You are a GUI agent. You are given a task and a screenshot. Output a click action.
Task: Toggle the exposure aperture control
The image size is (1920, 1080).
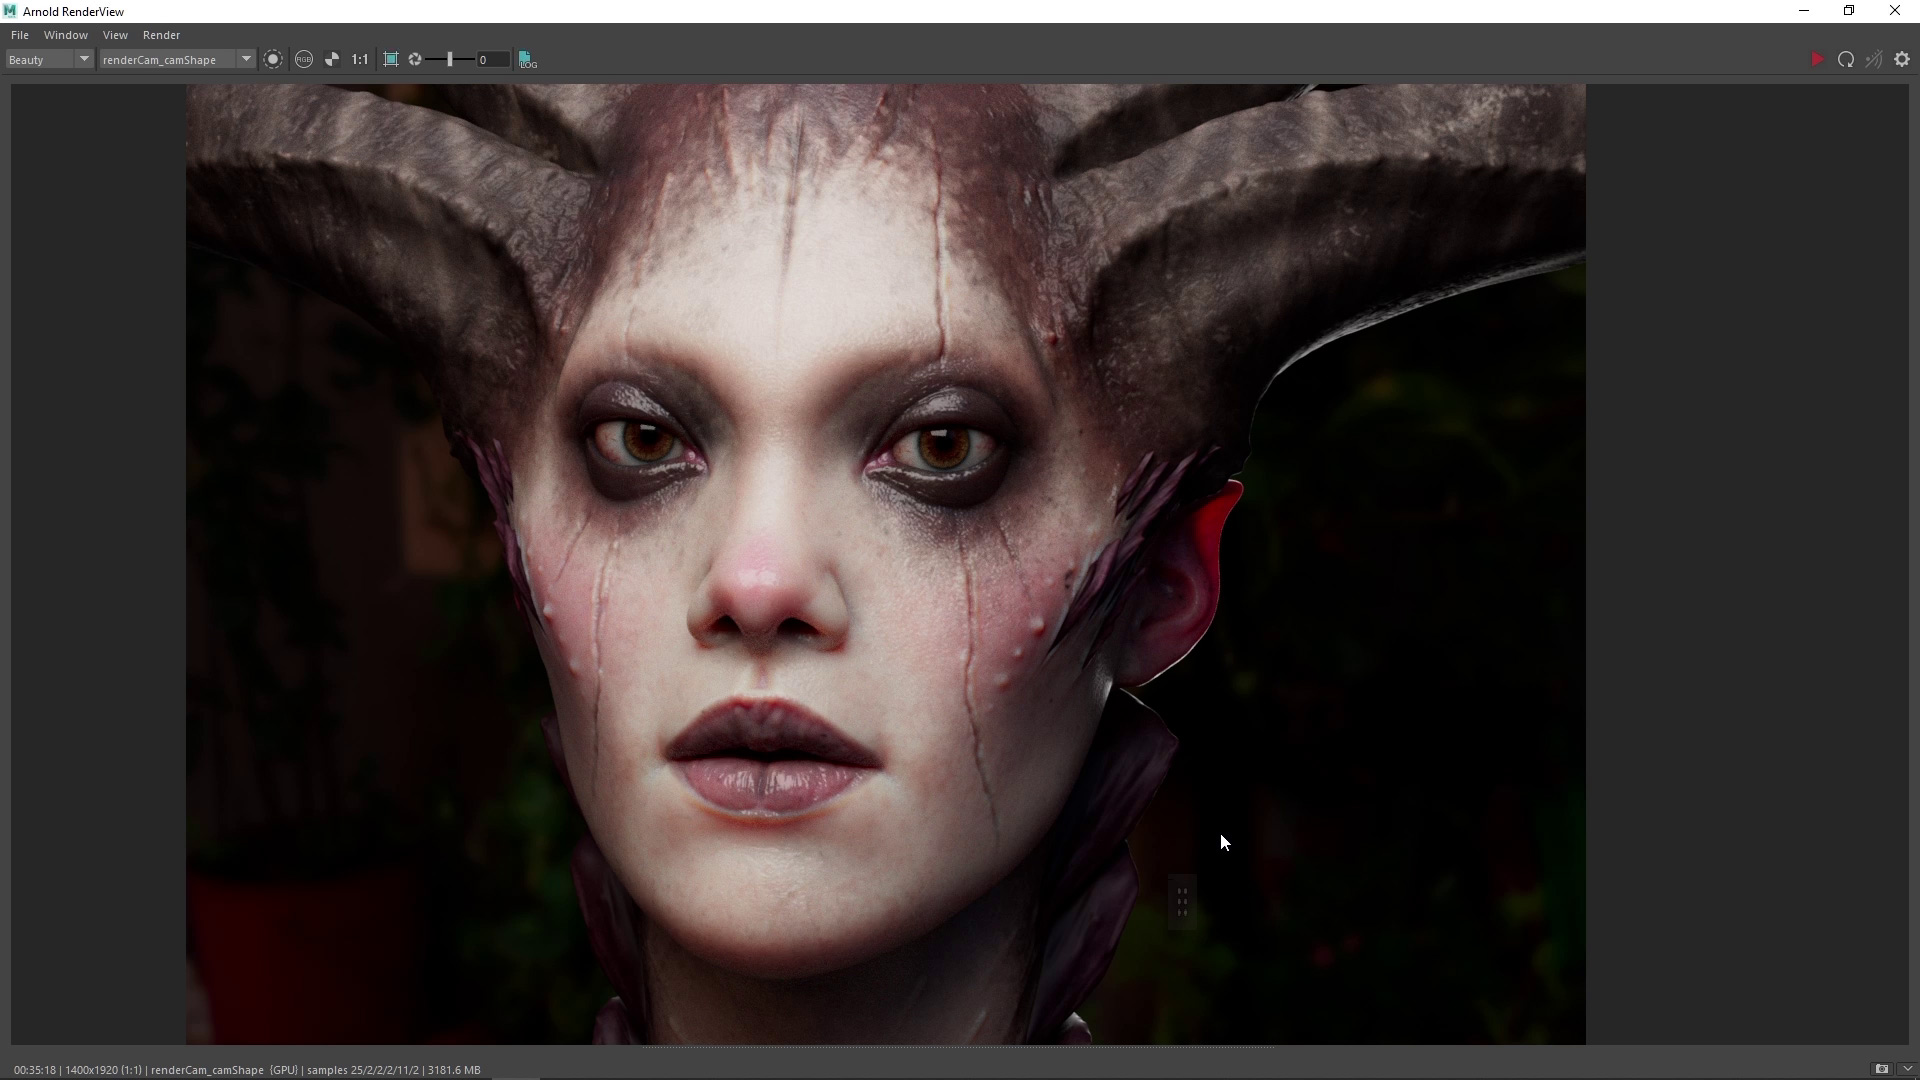coord(414,59)
